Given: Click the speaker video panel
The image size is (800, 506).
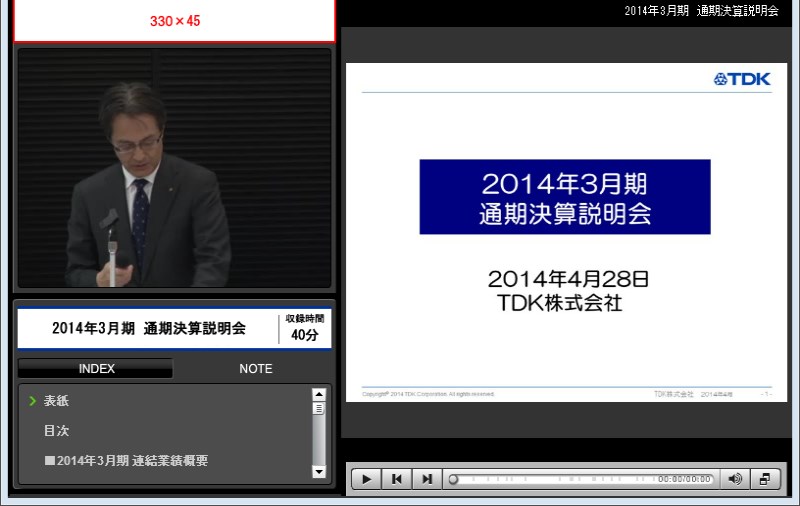Looking at the screenshot, I should click(x=174, y=168).
